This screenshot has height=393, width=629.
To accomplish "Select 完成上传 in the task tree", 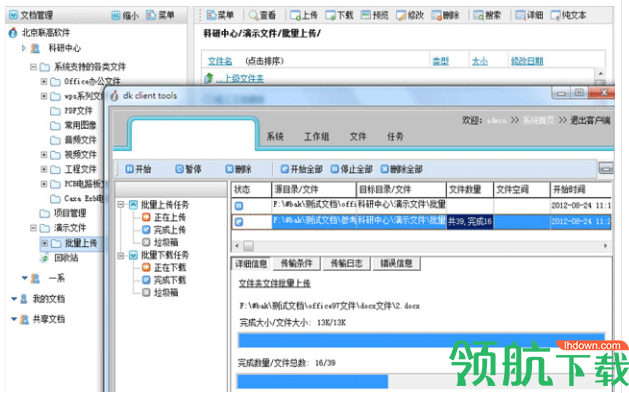I will click(170, 230).
